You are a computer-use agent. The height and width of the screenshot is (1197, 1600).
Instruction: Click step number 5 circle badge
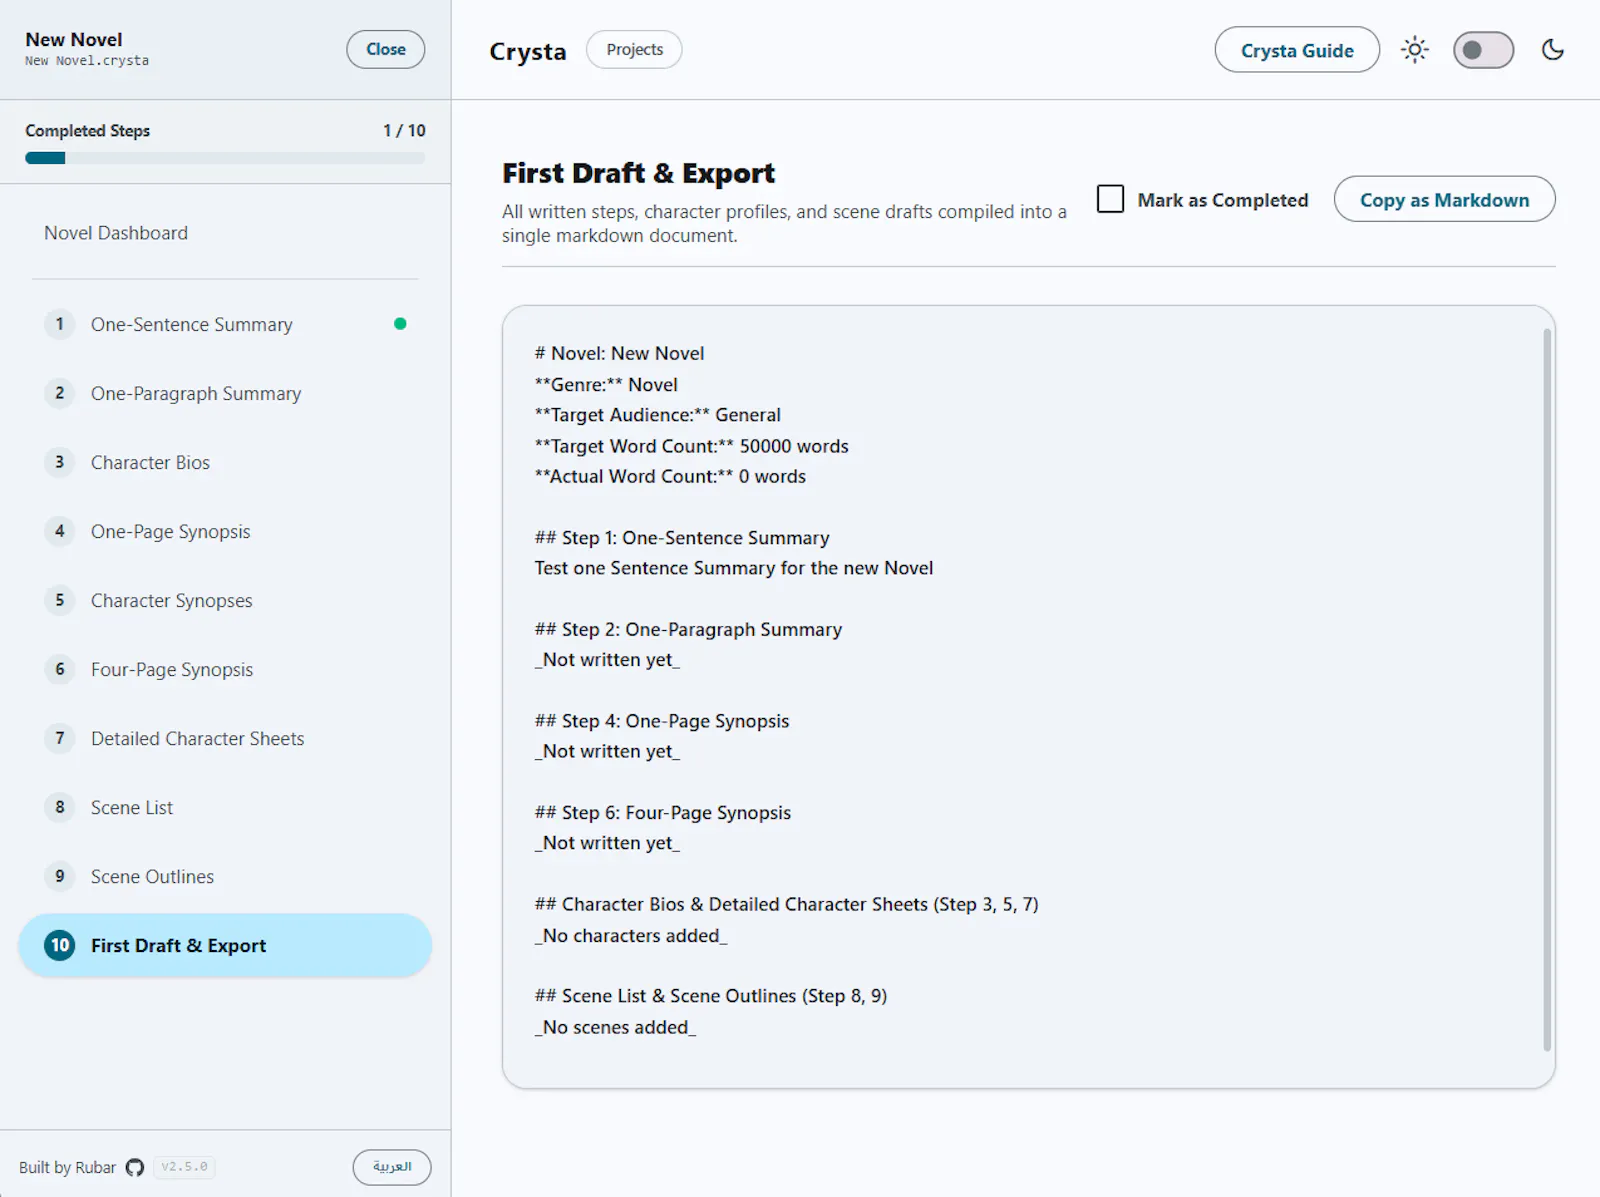click(60, 600)
